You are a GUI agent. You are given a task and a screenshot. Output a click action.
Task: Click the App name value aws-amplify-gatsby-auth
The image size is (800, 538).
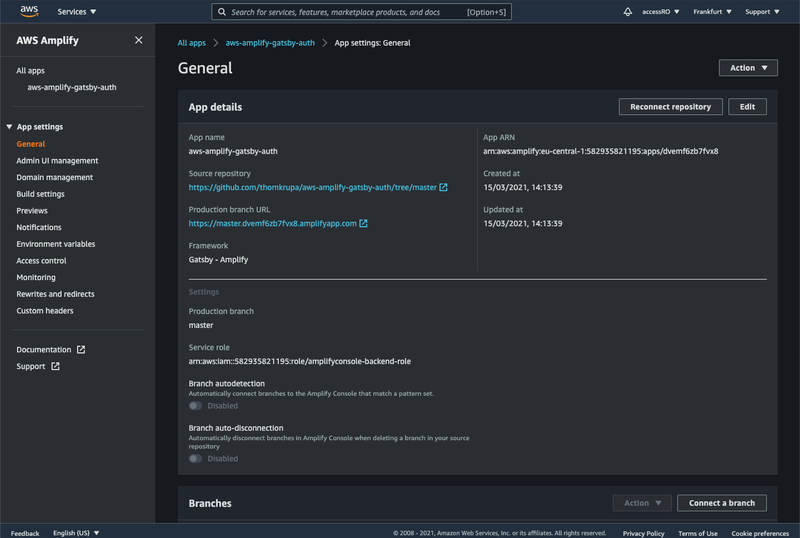pos(233,151)
